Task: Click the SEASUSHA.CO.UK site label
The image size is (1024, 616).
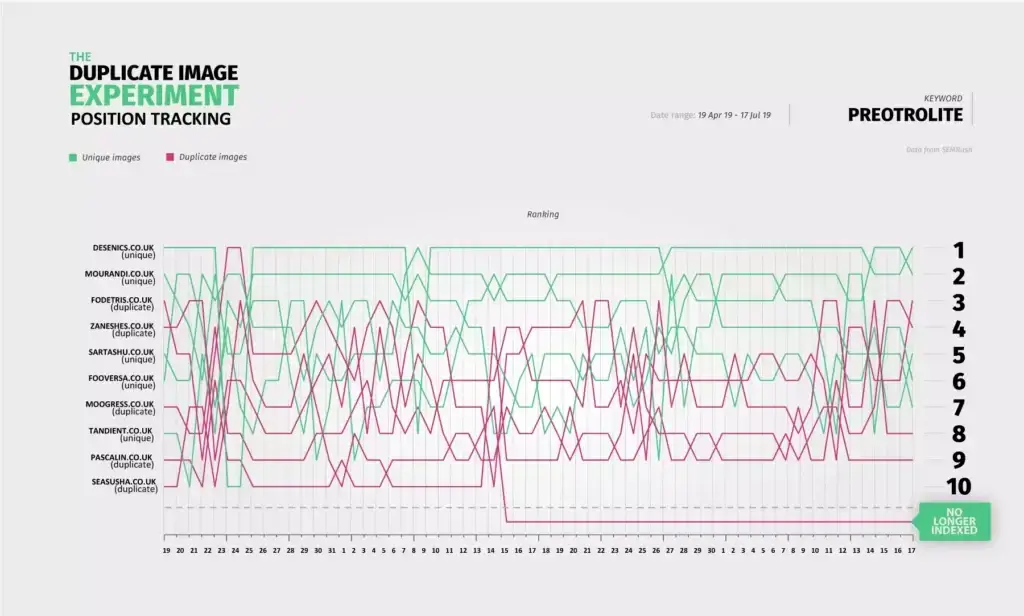Action: (x=122, y=485)
